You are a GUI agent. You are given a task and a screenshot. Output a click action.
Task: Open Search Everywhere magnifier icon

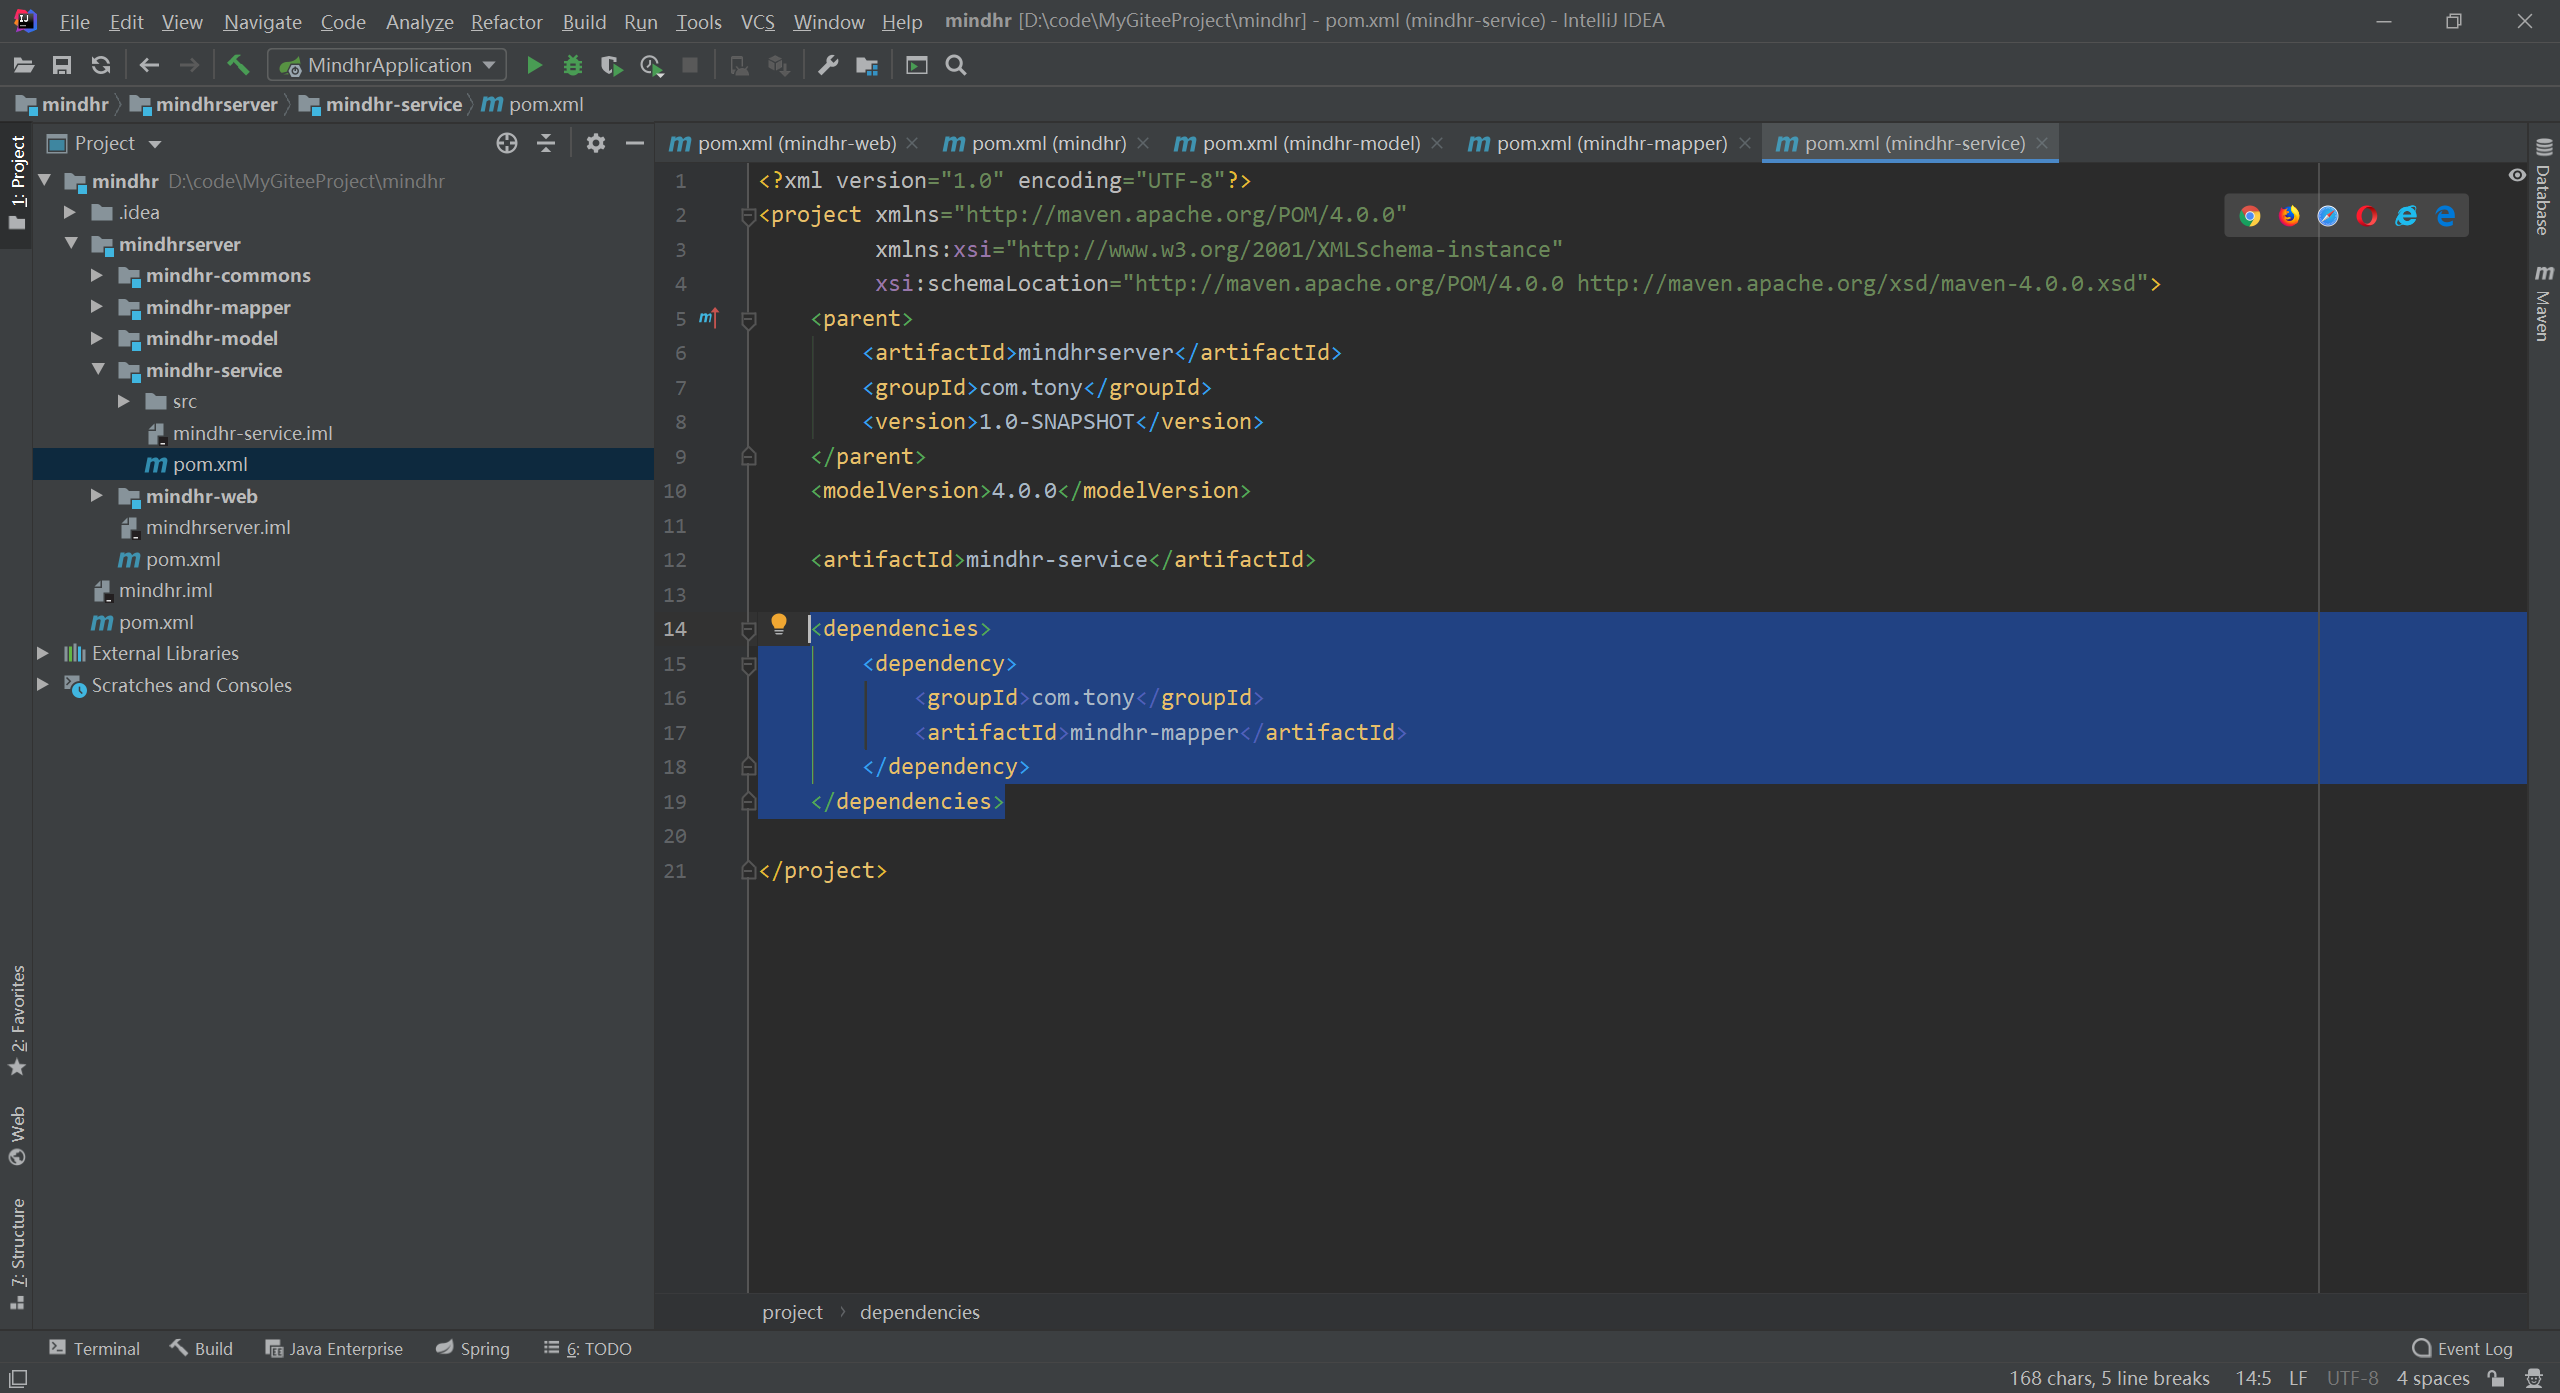956,65
